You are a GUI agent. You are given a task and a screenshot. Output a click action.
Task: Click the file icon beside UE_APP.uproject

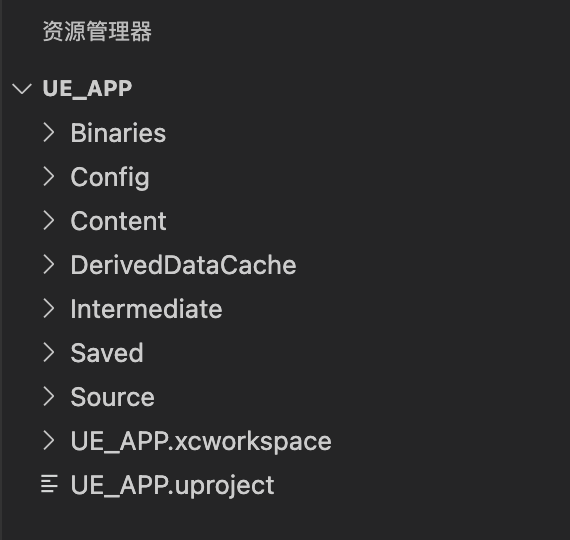click(x=49, y=484)
